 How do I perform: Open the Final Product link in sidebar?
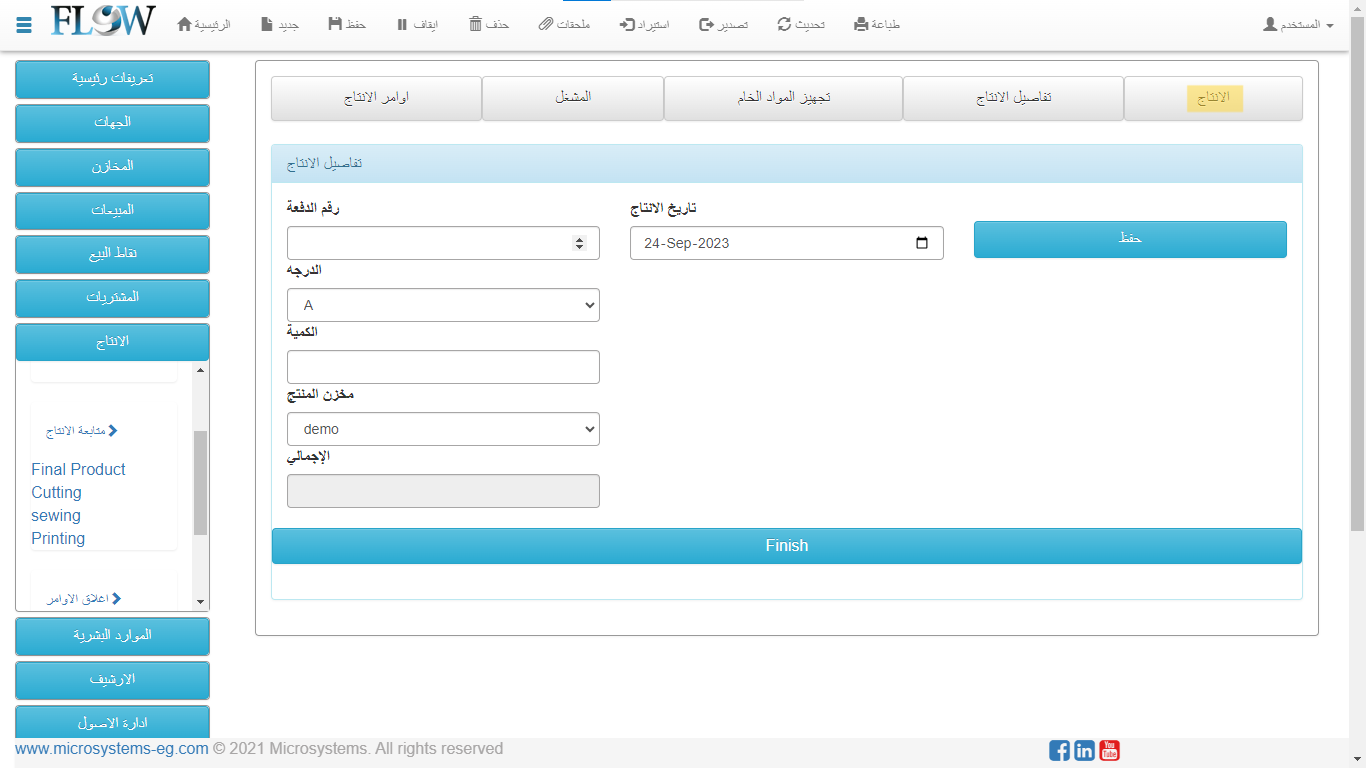click(x=78, y=469)
